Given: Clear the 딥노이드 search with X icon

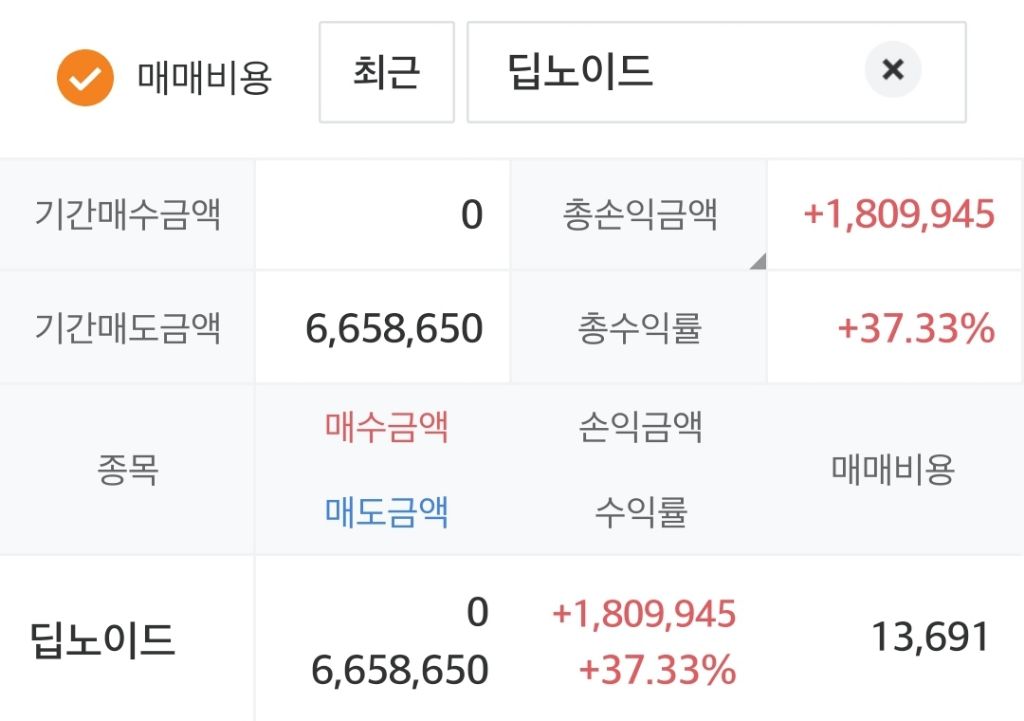Looking at the screenshot, I should tap(893, 69).
